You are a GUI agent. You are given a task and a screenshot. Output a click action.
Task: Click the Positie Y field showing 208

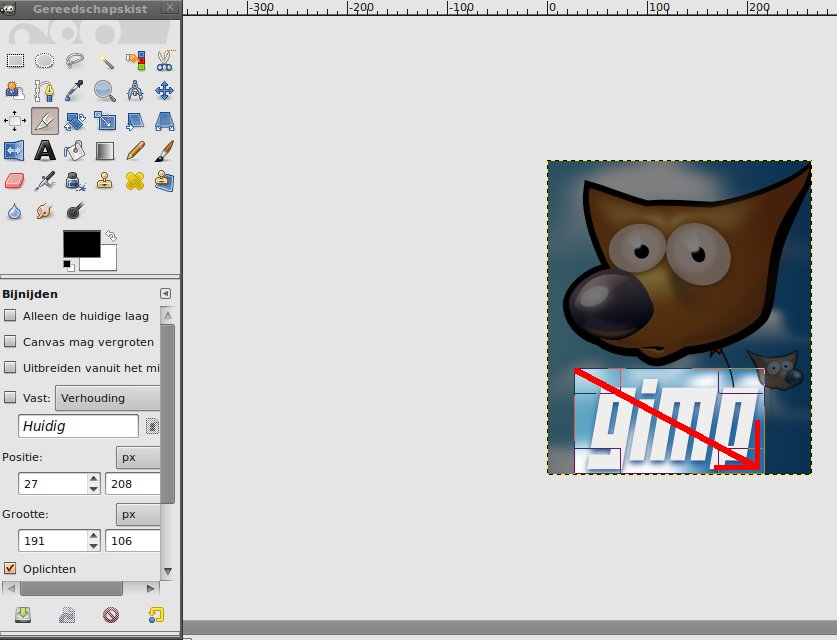(132, 484)
